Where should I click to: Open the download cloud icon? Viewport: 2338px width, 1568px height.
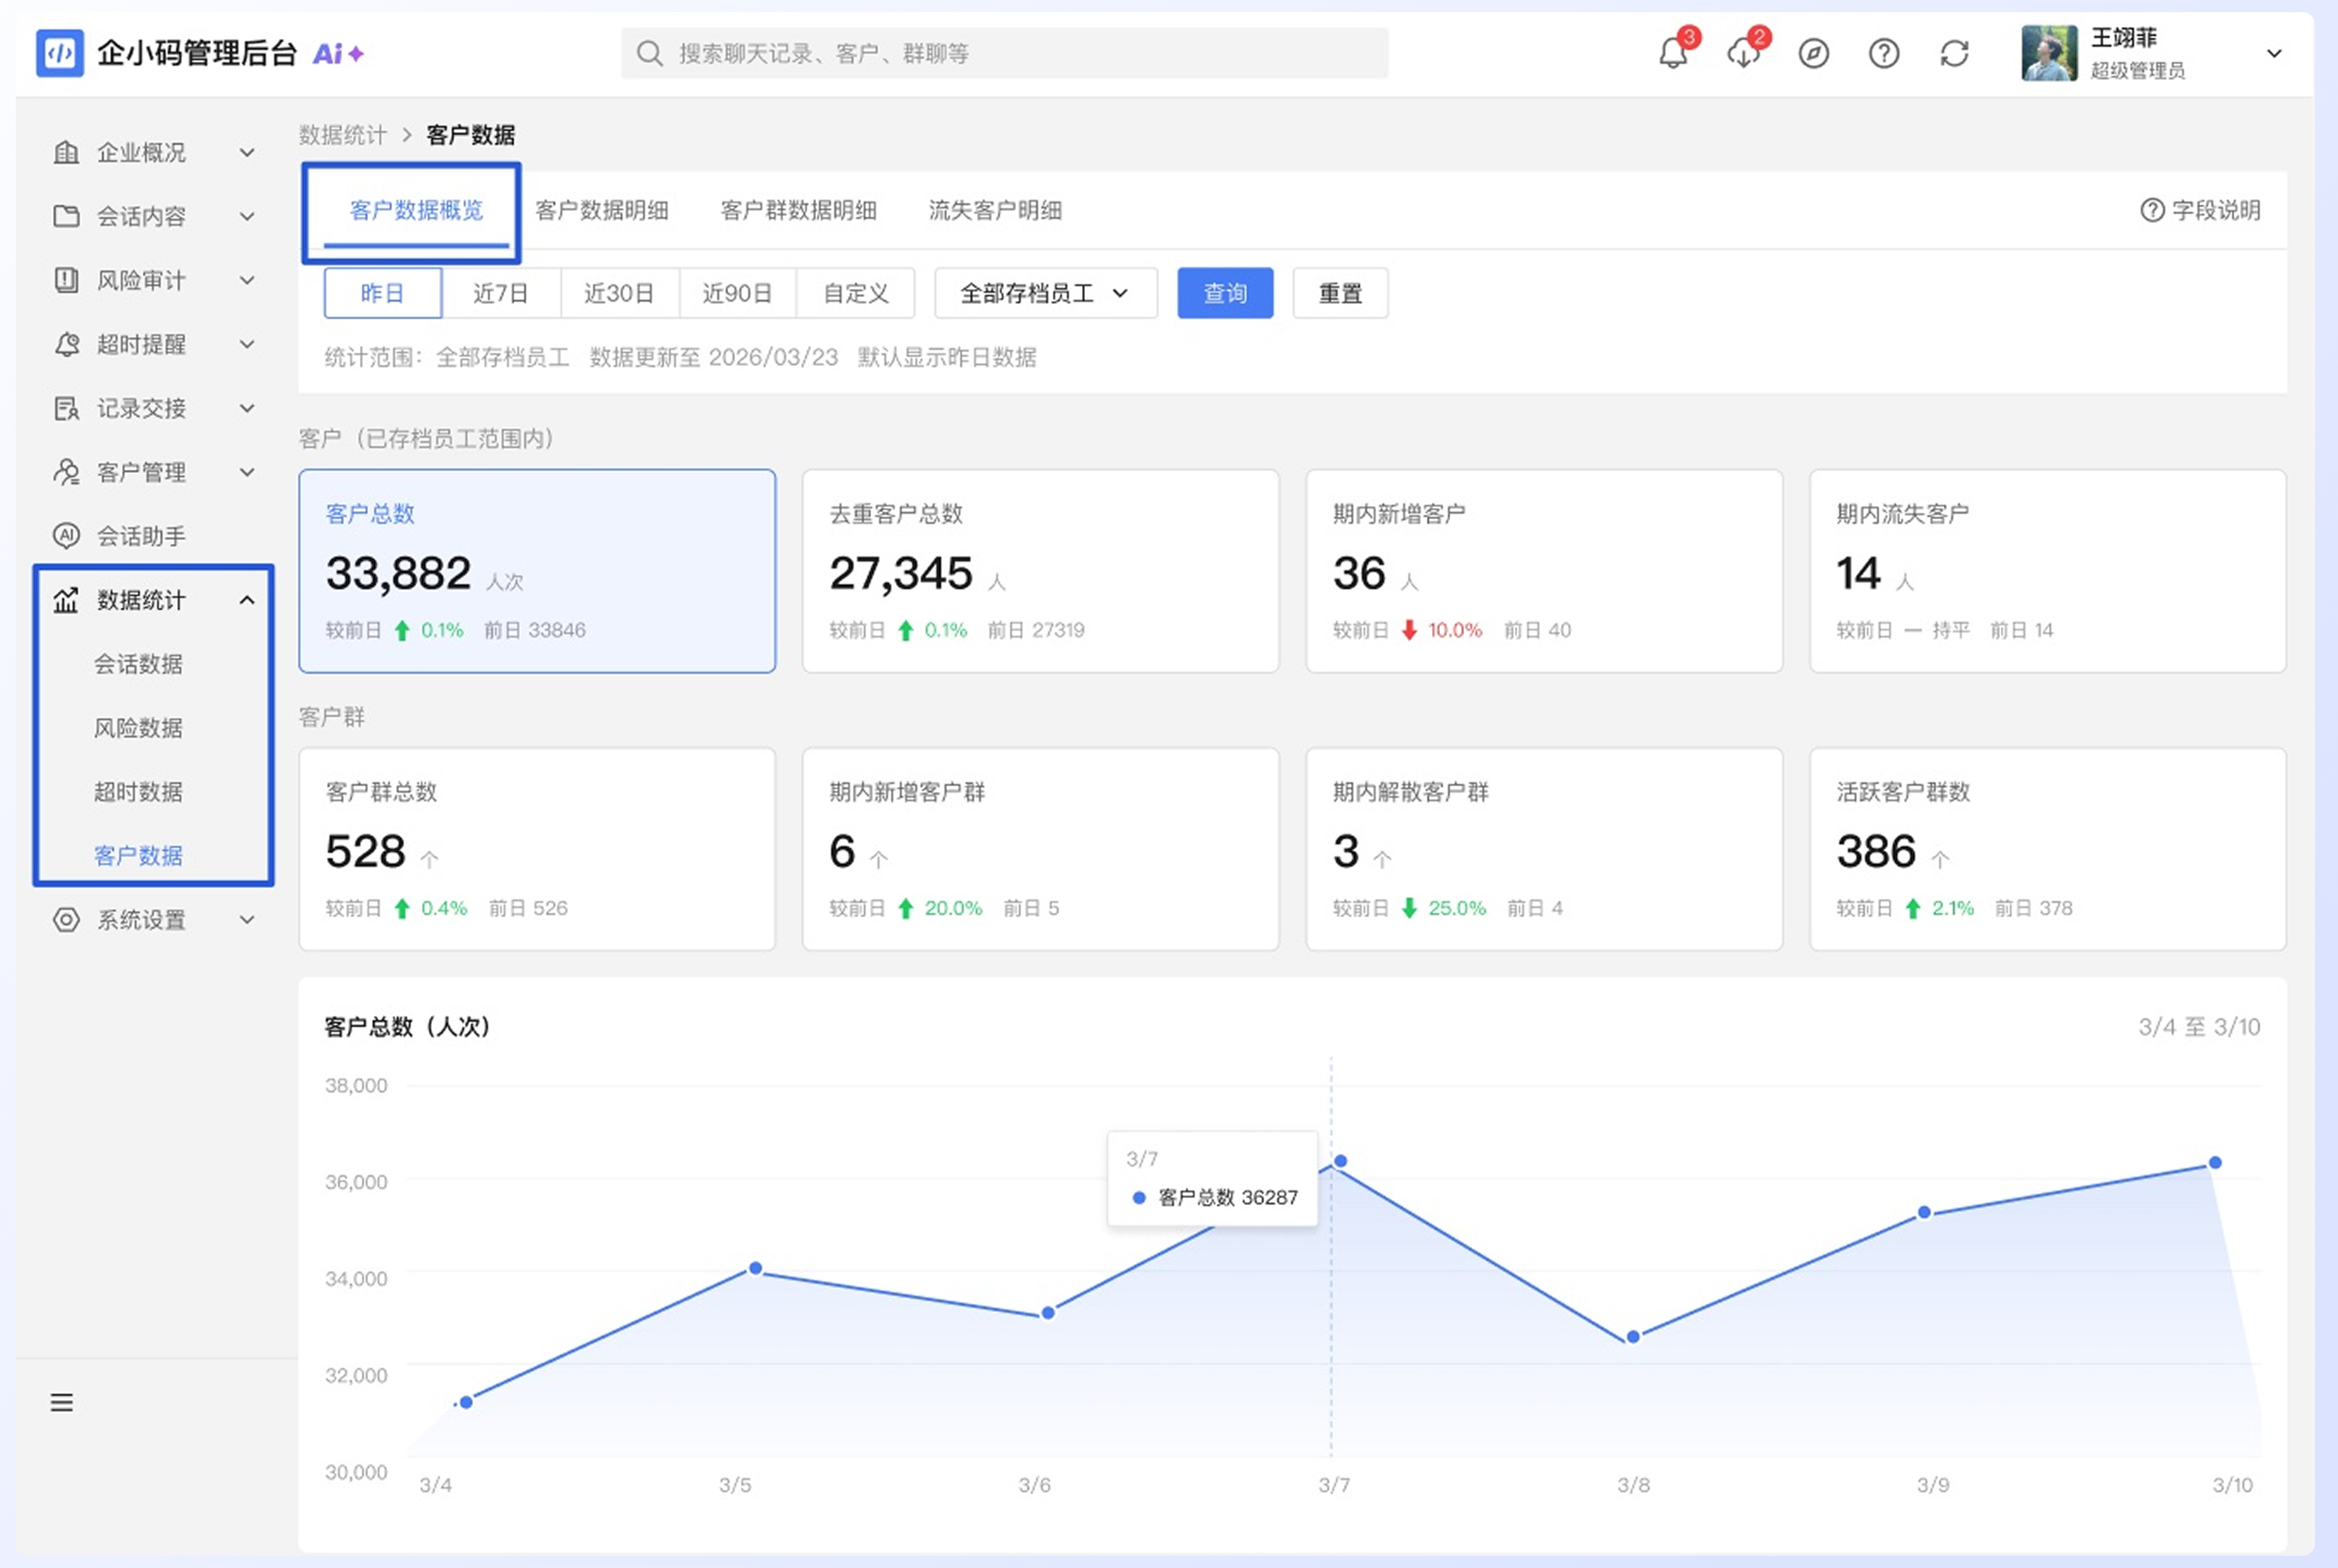click(1743, 52)
